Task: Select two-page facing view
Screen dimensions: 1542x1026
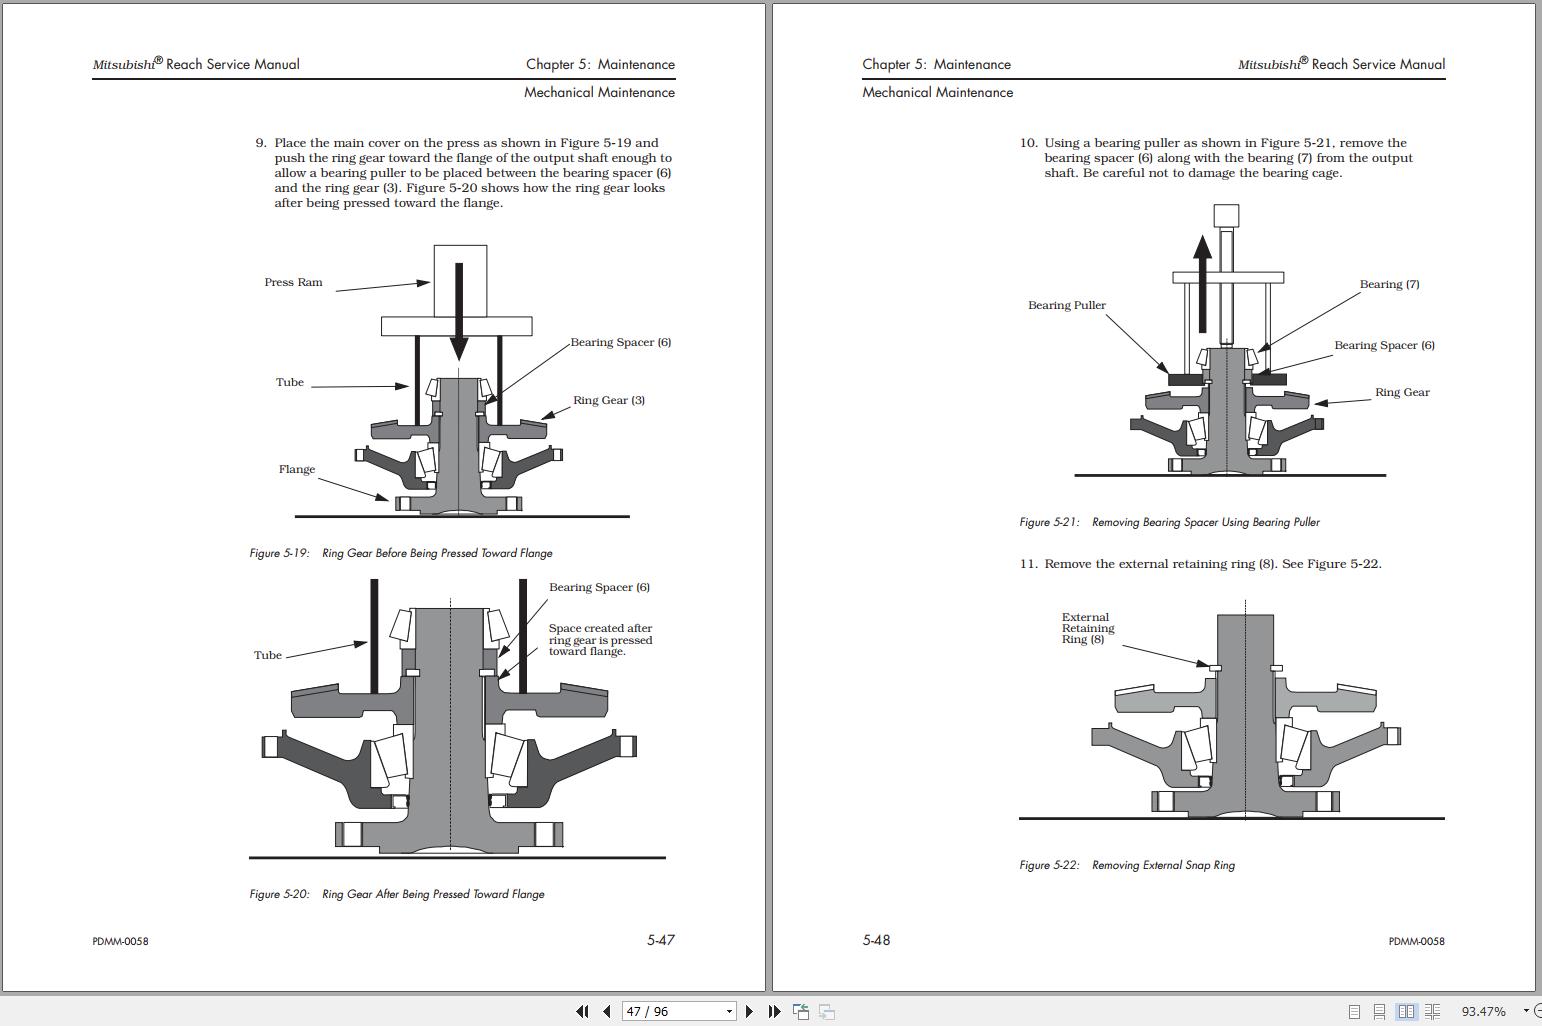Action: tap(1406, 1011)
